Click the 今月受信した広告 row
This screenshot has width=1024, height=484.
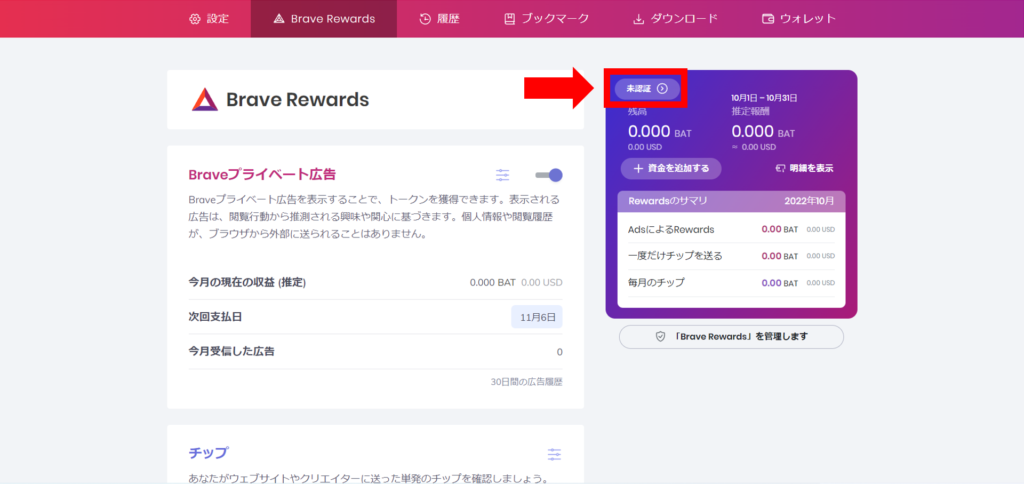[375, 351]
